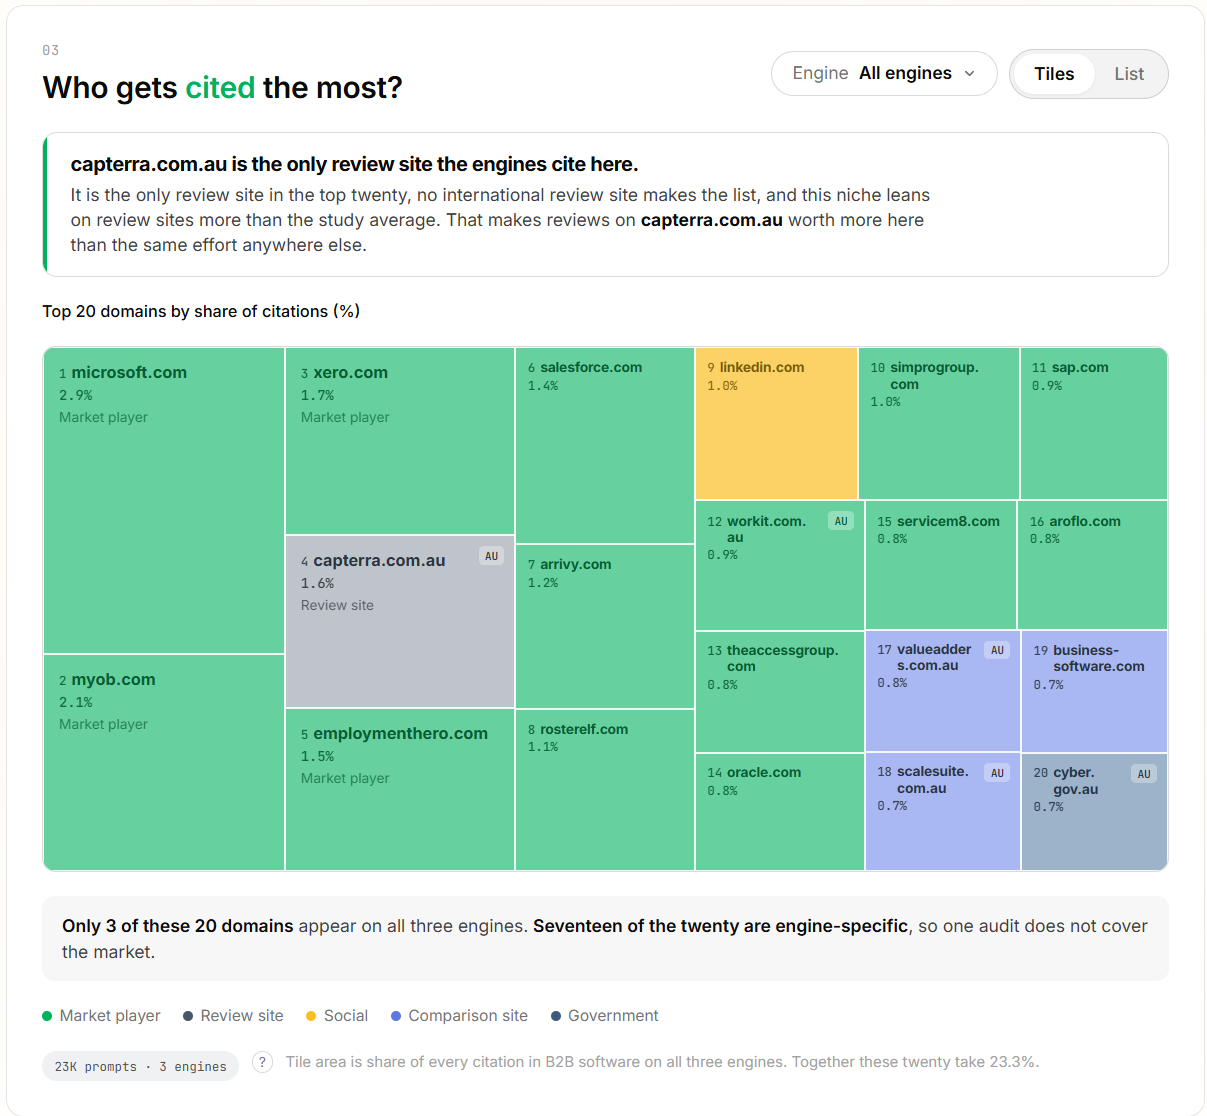Screen dimensions: 1207x1116
Task: Click the AU badge on workit.com.au tile
Action: (841, 521)
